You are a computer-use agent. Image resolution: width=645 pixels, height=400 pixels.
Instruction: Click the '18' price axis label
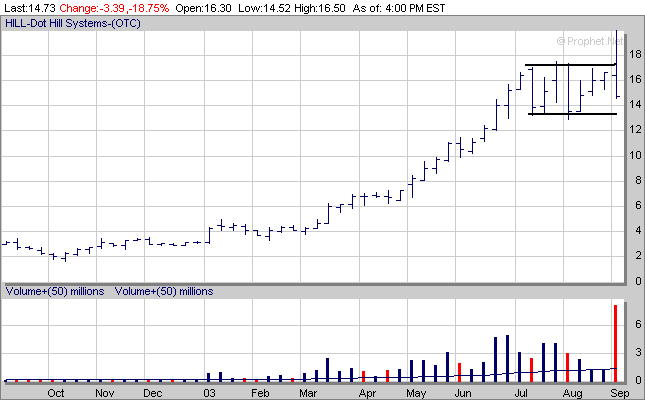(635, 54)
